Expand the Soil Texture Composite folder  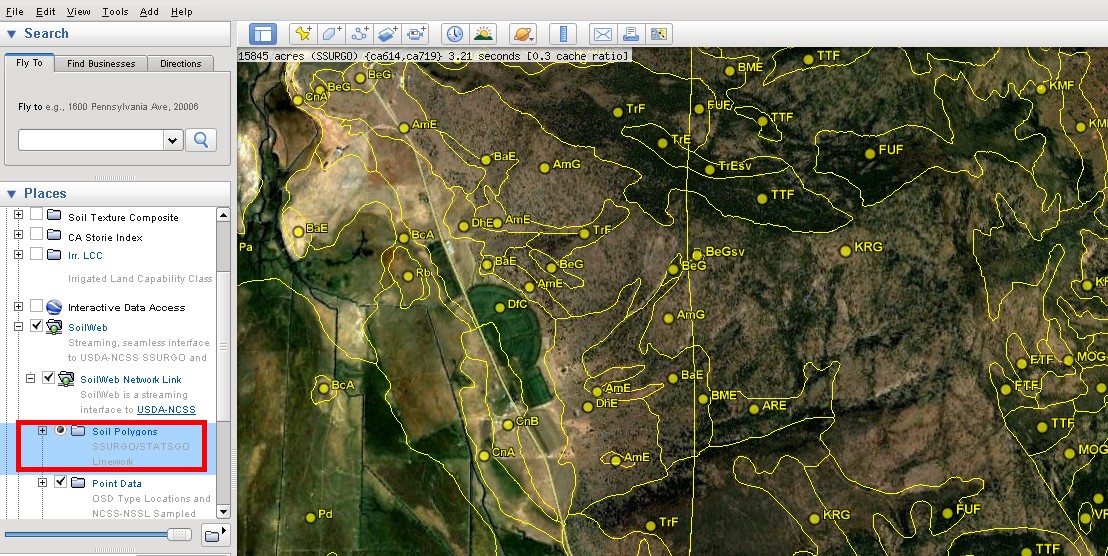[x=17, y=216]
